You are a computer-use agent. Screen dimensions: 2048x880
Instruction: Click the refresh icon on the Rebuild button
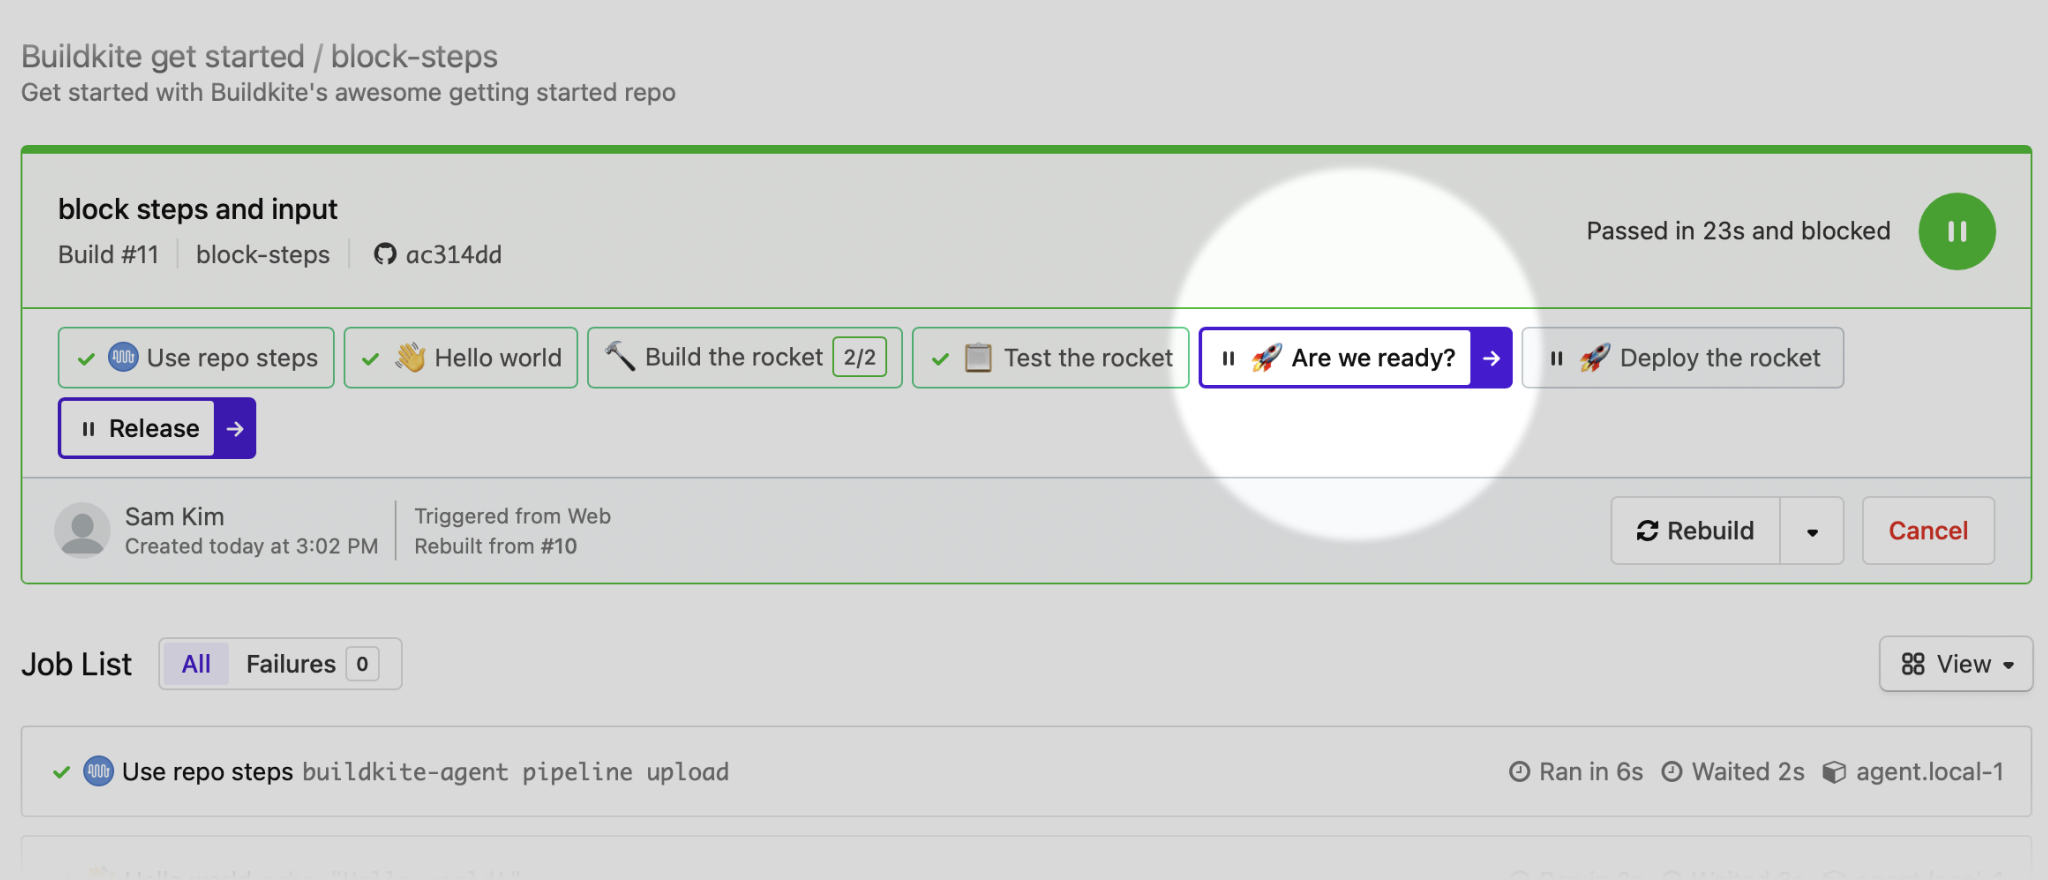point(1647,531)
